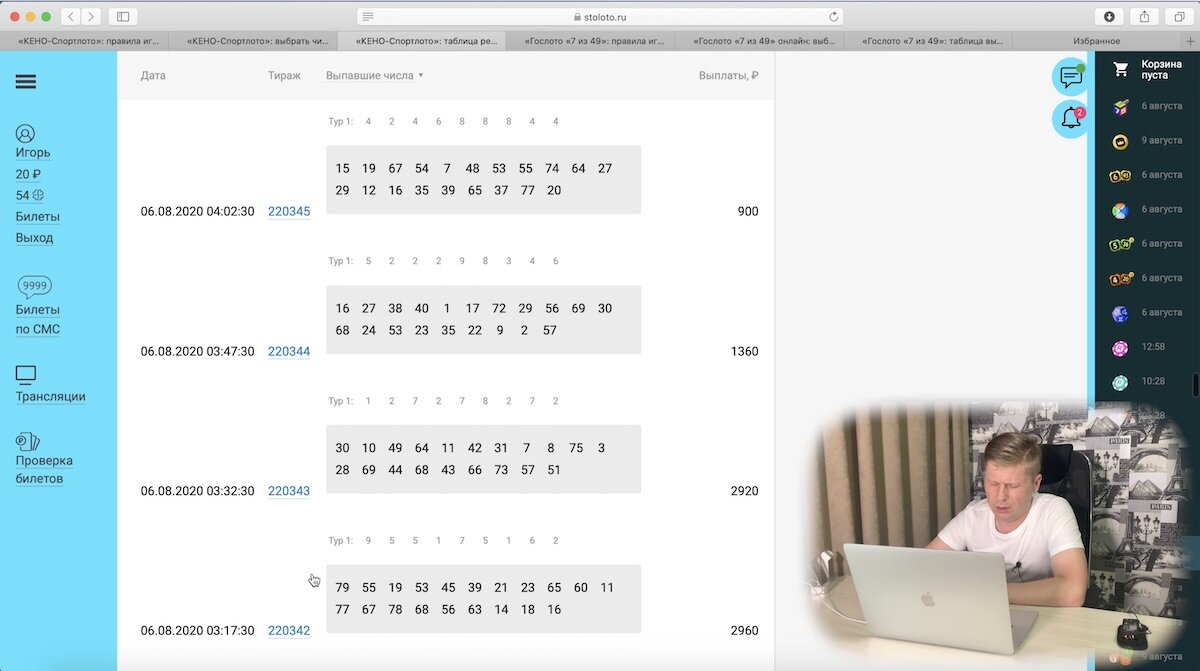This screenshot has height=671, width=1200.
Task: Open the Билеты link under profile
Action: coord(37,217)
